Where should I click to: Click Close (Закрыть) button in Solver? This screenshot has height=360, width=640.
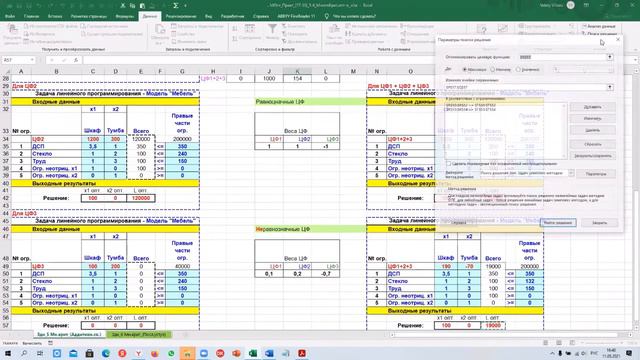click(599, 223)
